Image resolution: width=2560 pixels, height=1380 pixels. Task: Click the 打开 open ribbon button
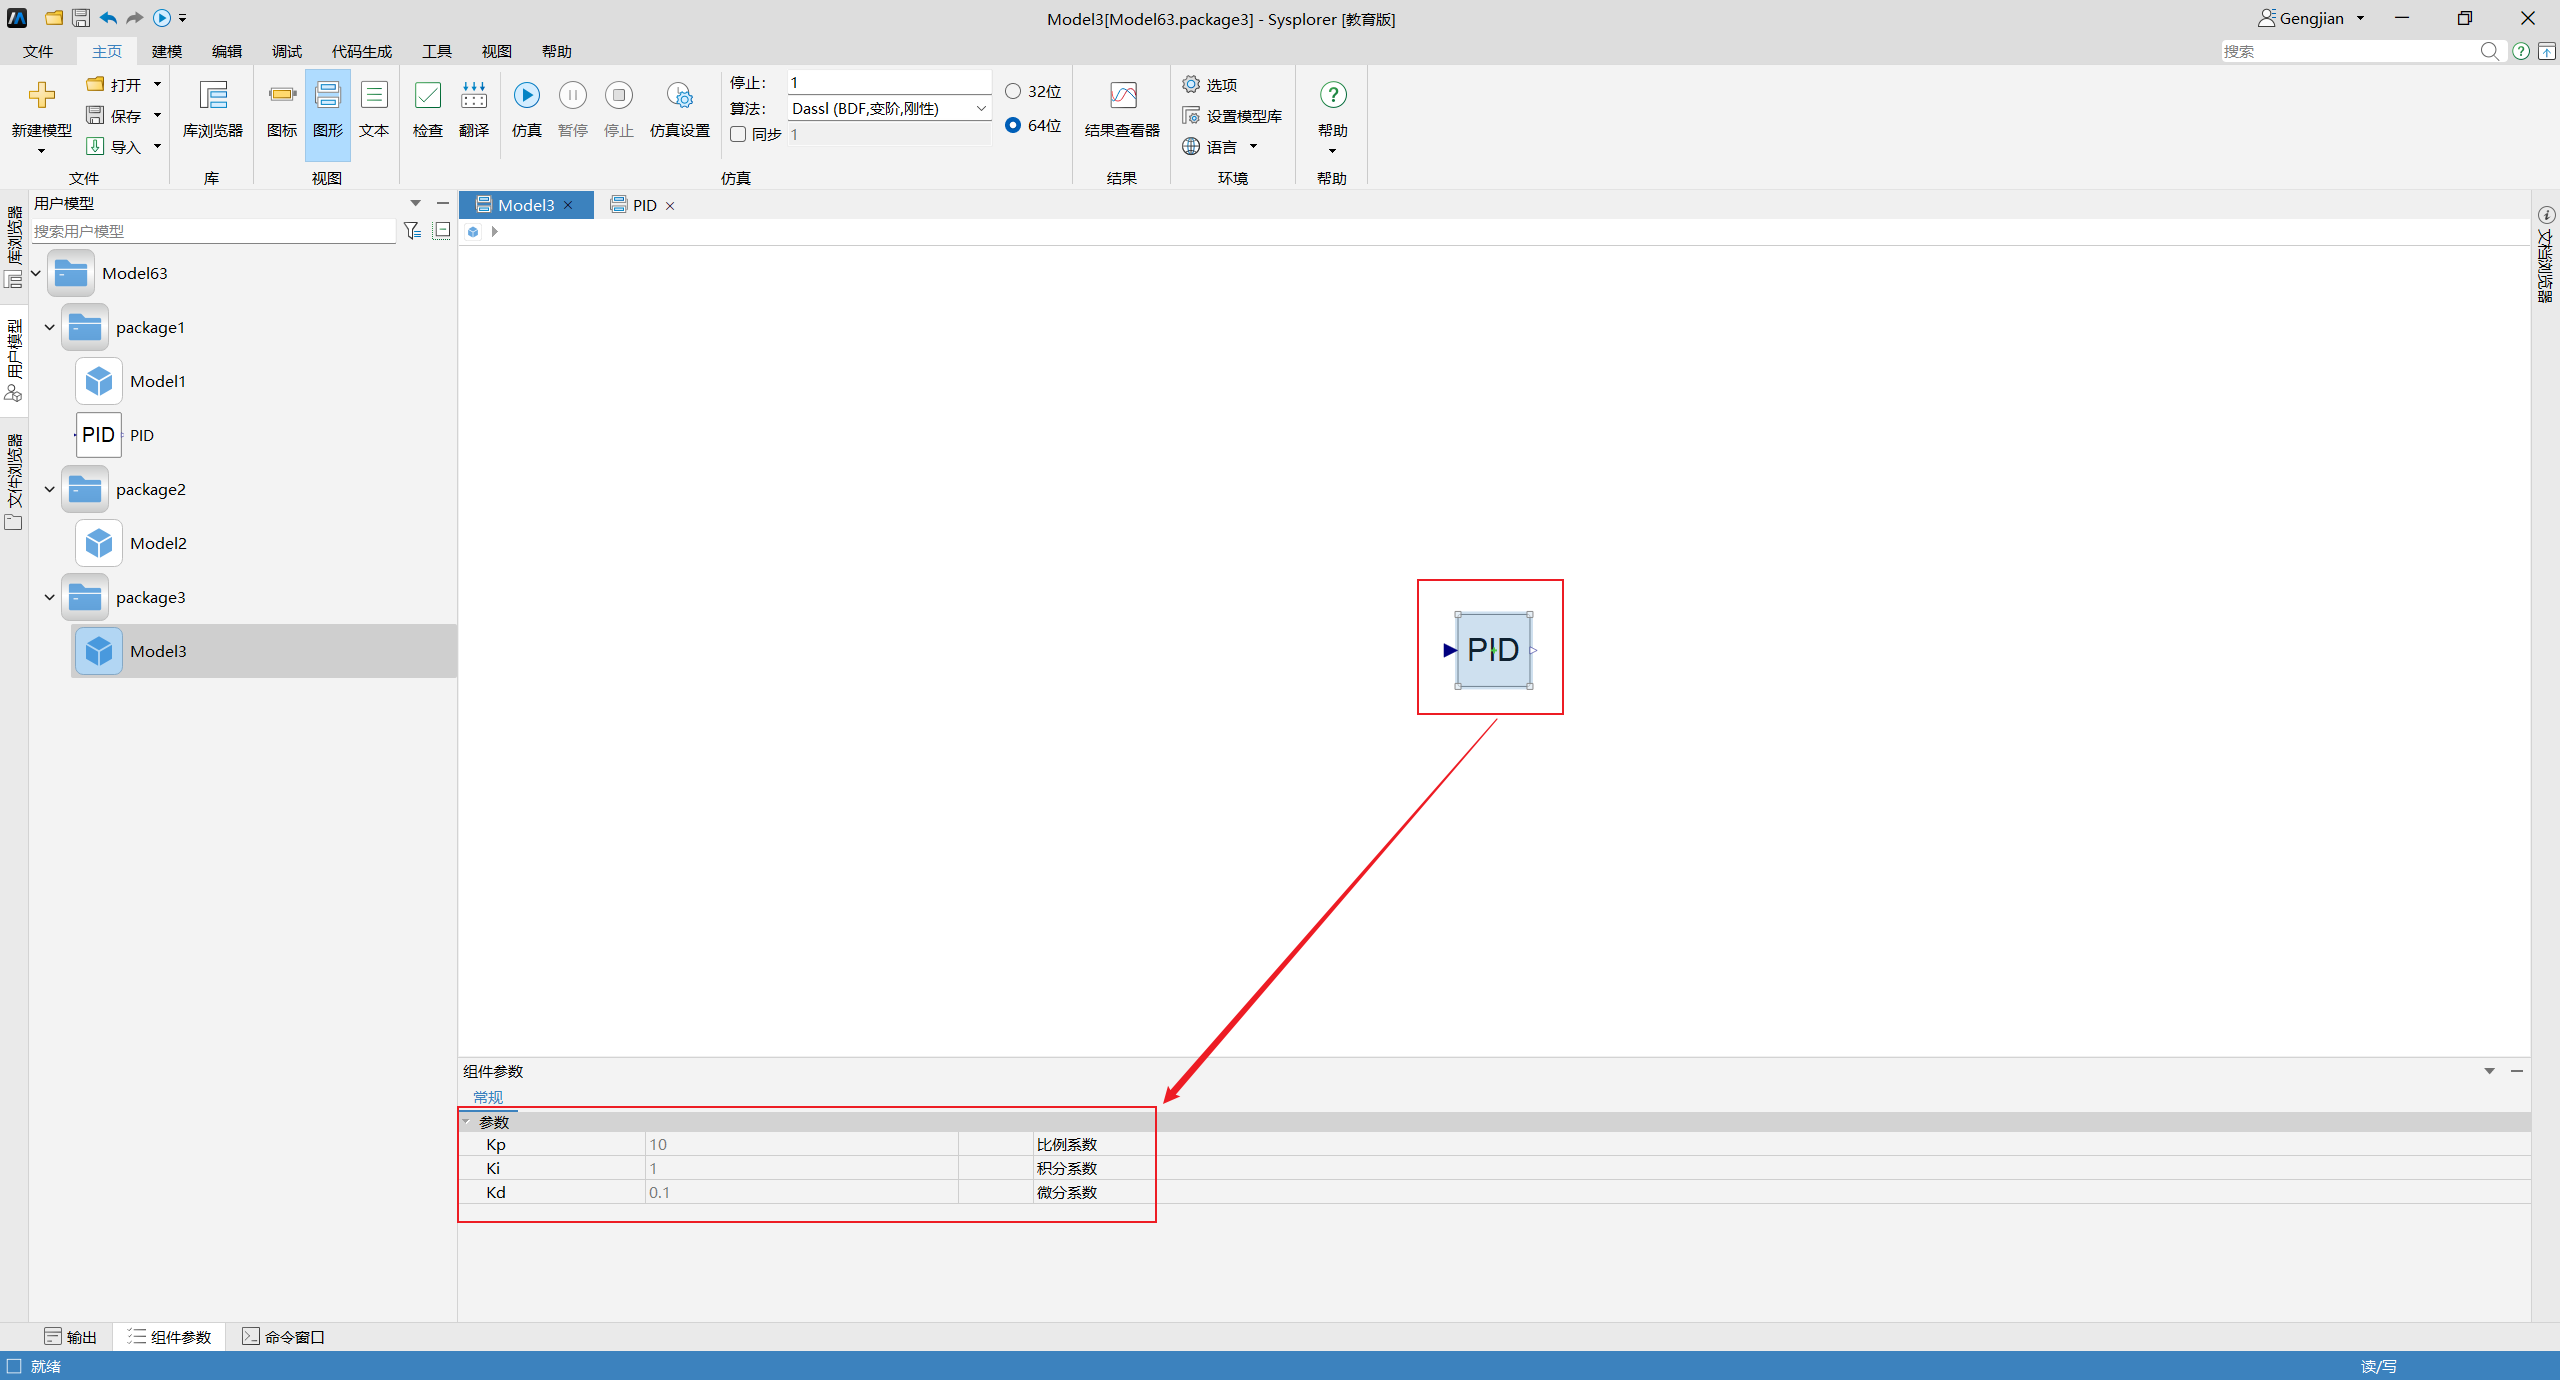[x=114, y=85]
